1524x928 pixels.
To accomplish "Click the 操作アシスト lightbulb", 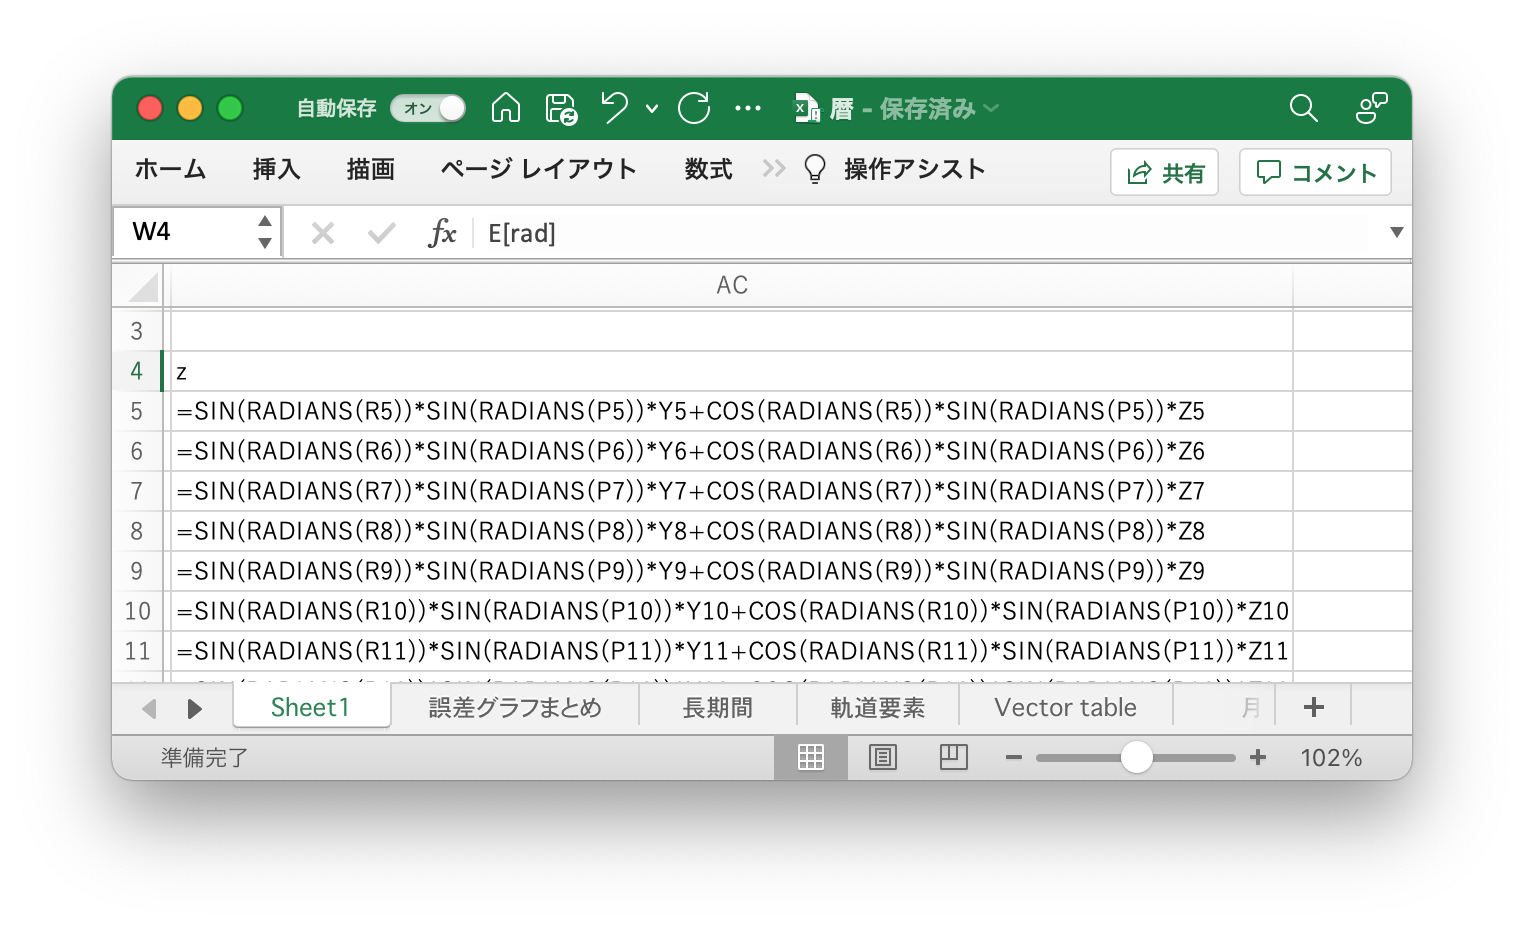I will 815,169.
